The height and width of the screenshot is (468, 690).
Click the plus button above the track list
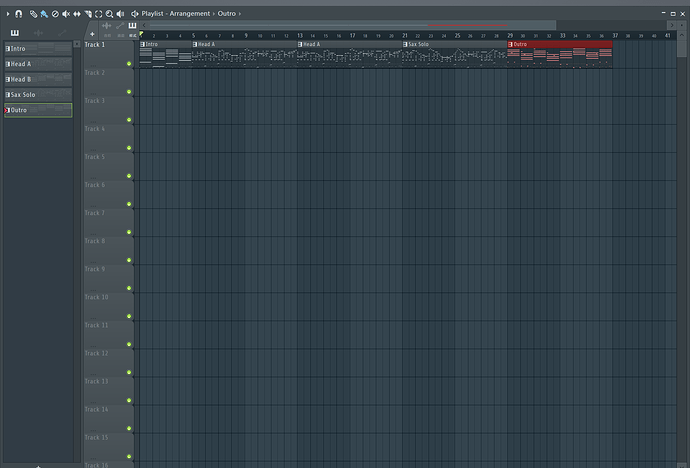[x=92, y=34]
